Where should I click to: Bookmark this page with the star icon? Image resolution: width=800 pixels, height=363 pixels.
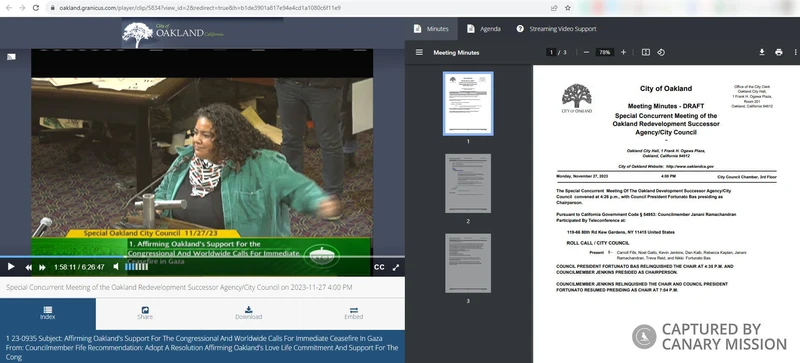pyautogui.click(x=567, y=8)
